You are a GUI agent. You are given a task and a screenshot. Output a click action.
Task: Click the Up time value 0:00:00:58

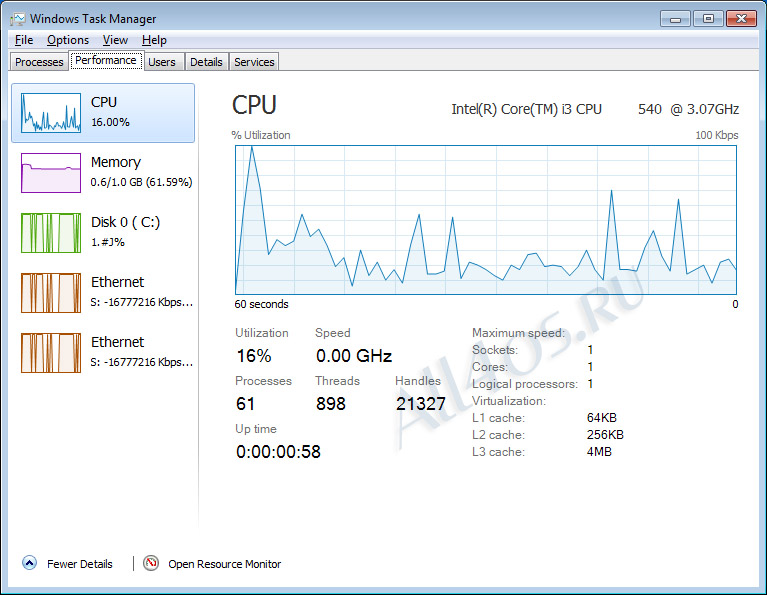(x=278, y=452)
